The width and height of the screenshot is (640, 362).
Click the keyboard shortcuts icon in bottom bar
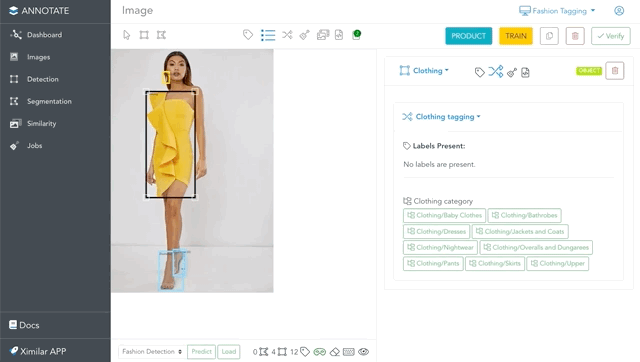(x=349, y=352)
